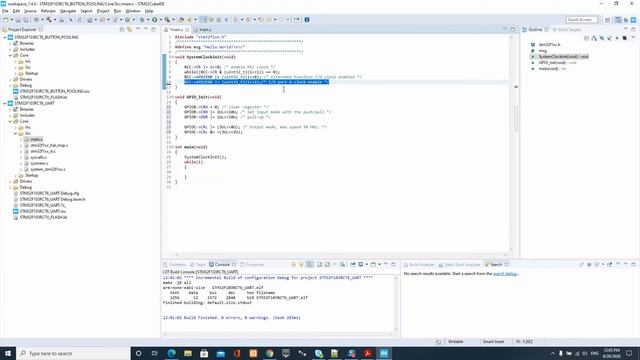Click the search dialog link
The image size is (640, 360).
pos(505,273)
